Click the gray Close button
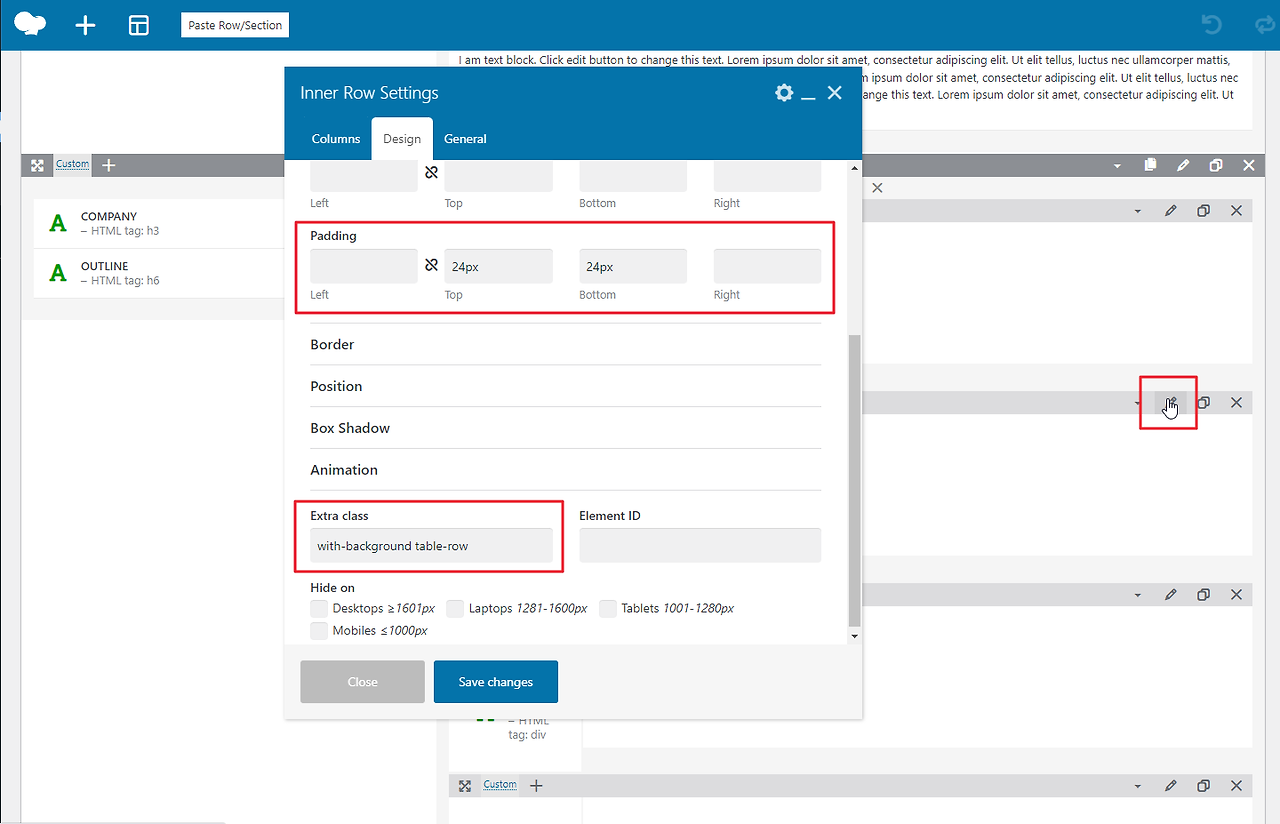The height and width of the screenshot is (824, 1280). click(x=362, y=682)
